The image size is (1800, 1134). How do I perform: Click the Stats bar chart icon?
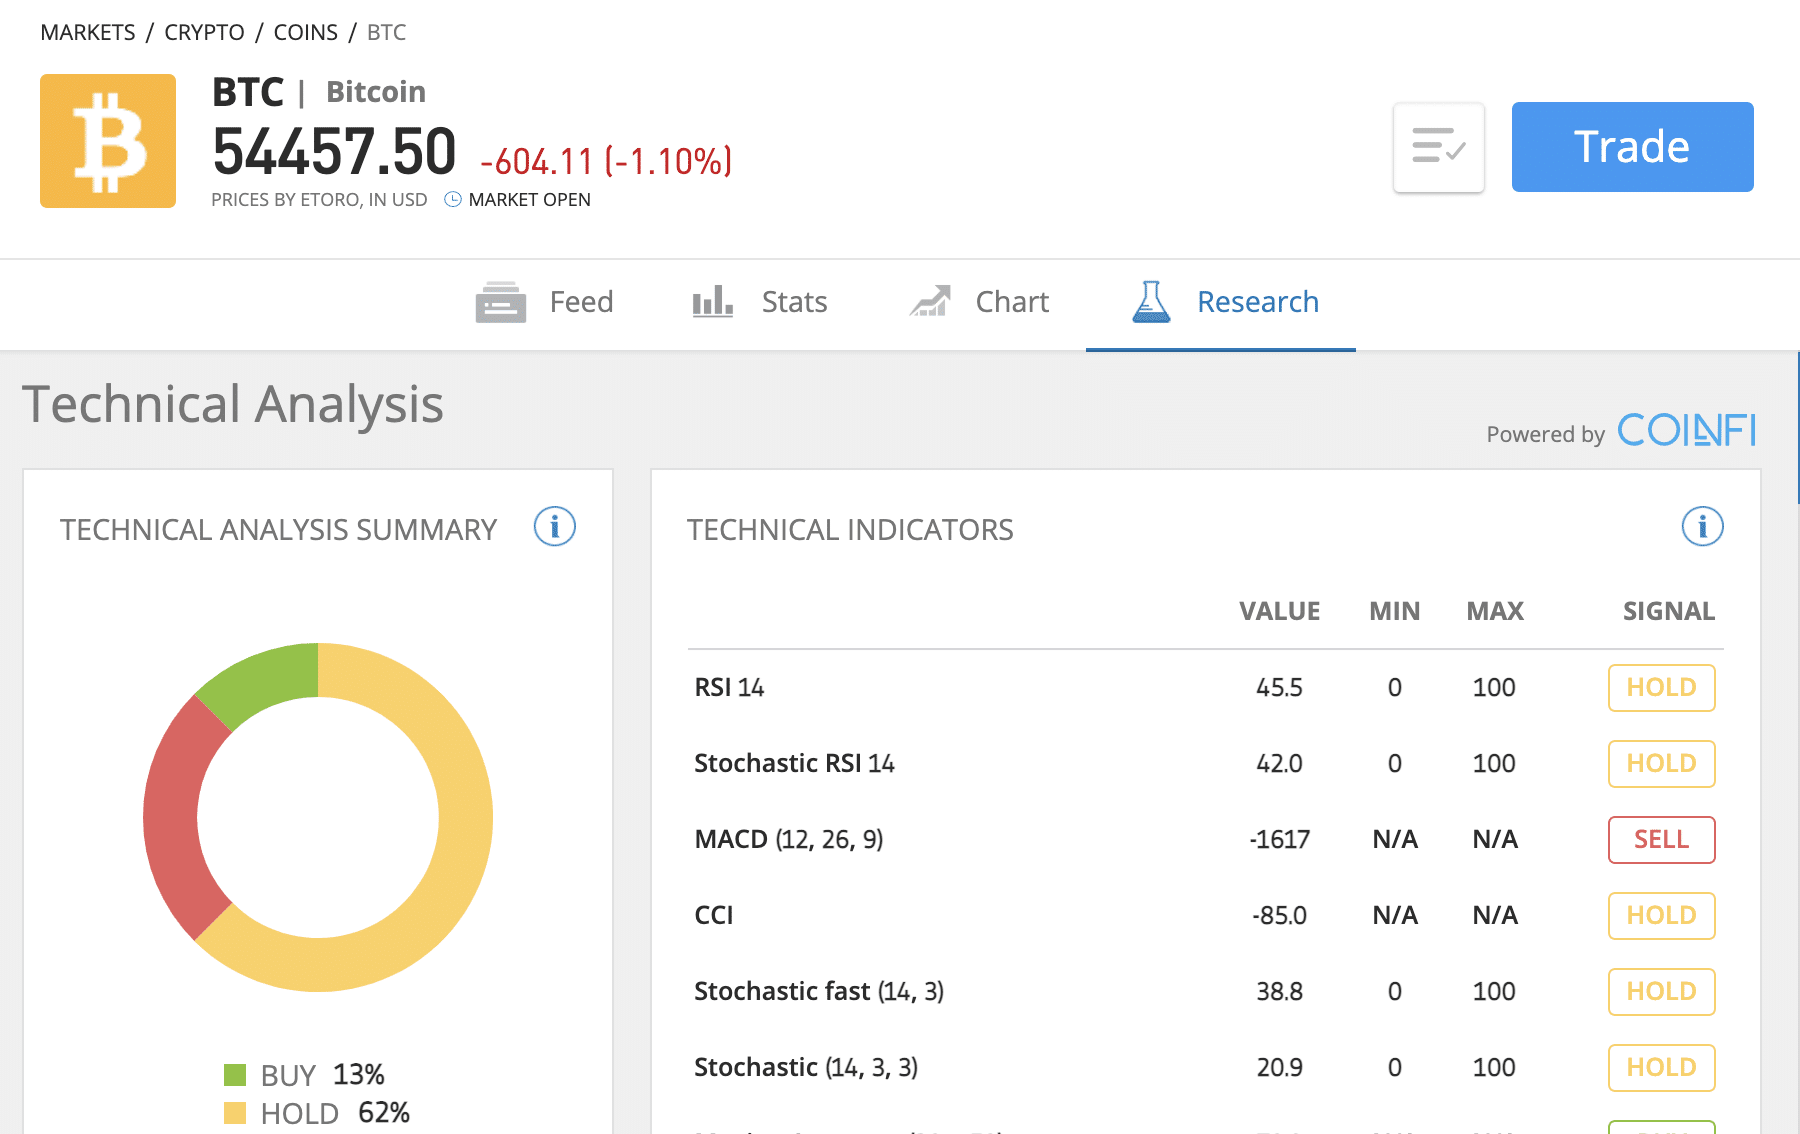tap(713, 301)
